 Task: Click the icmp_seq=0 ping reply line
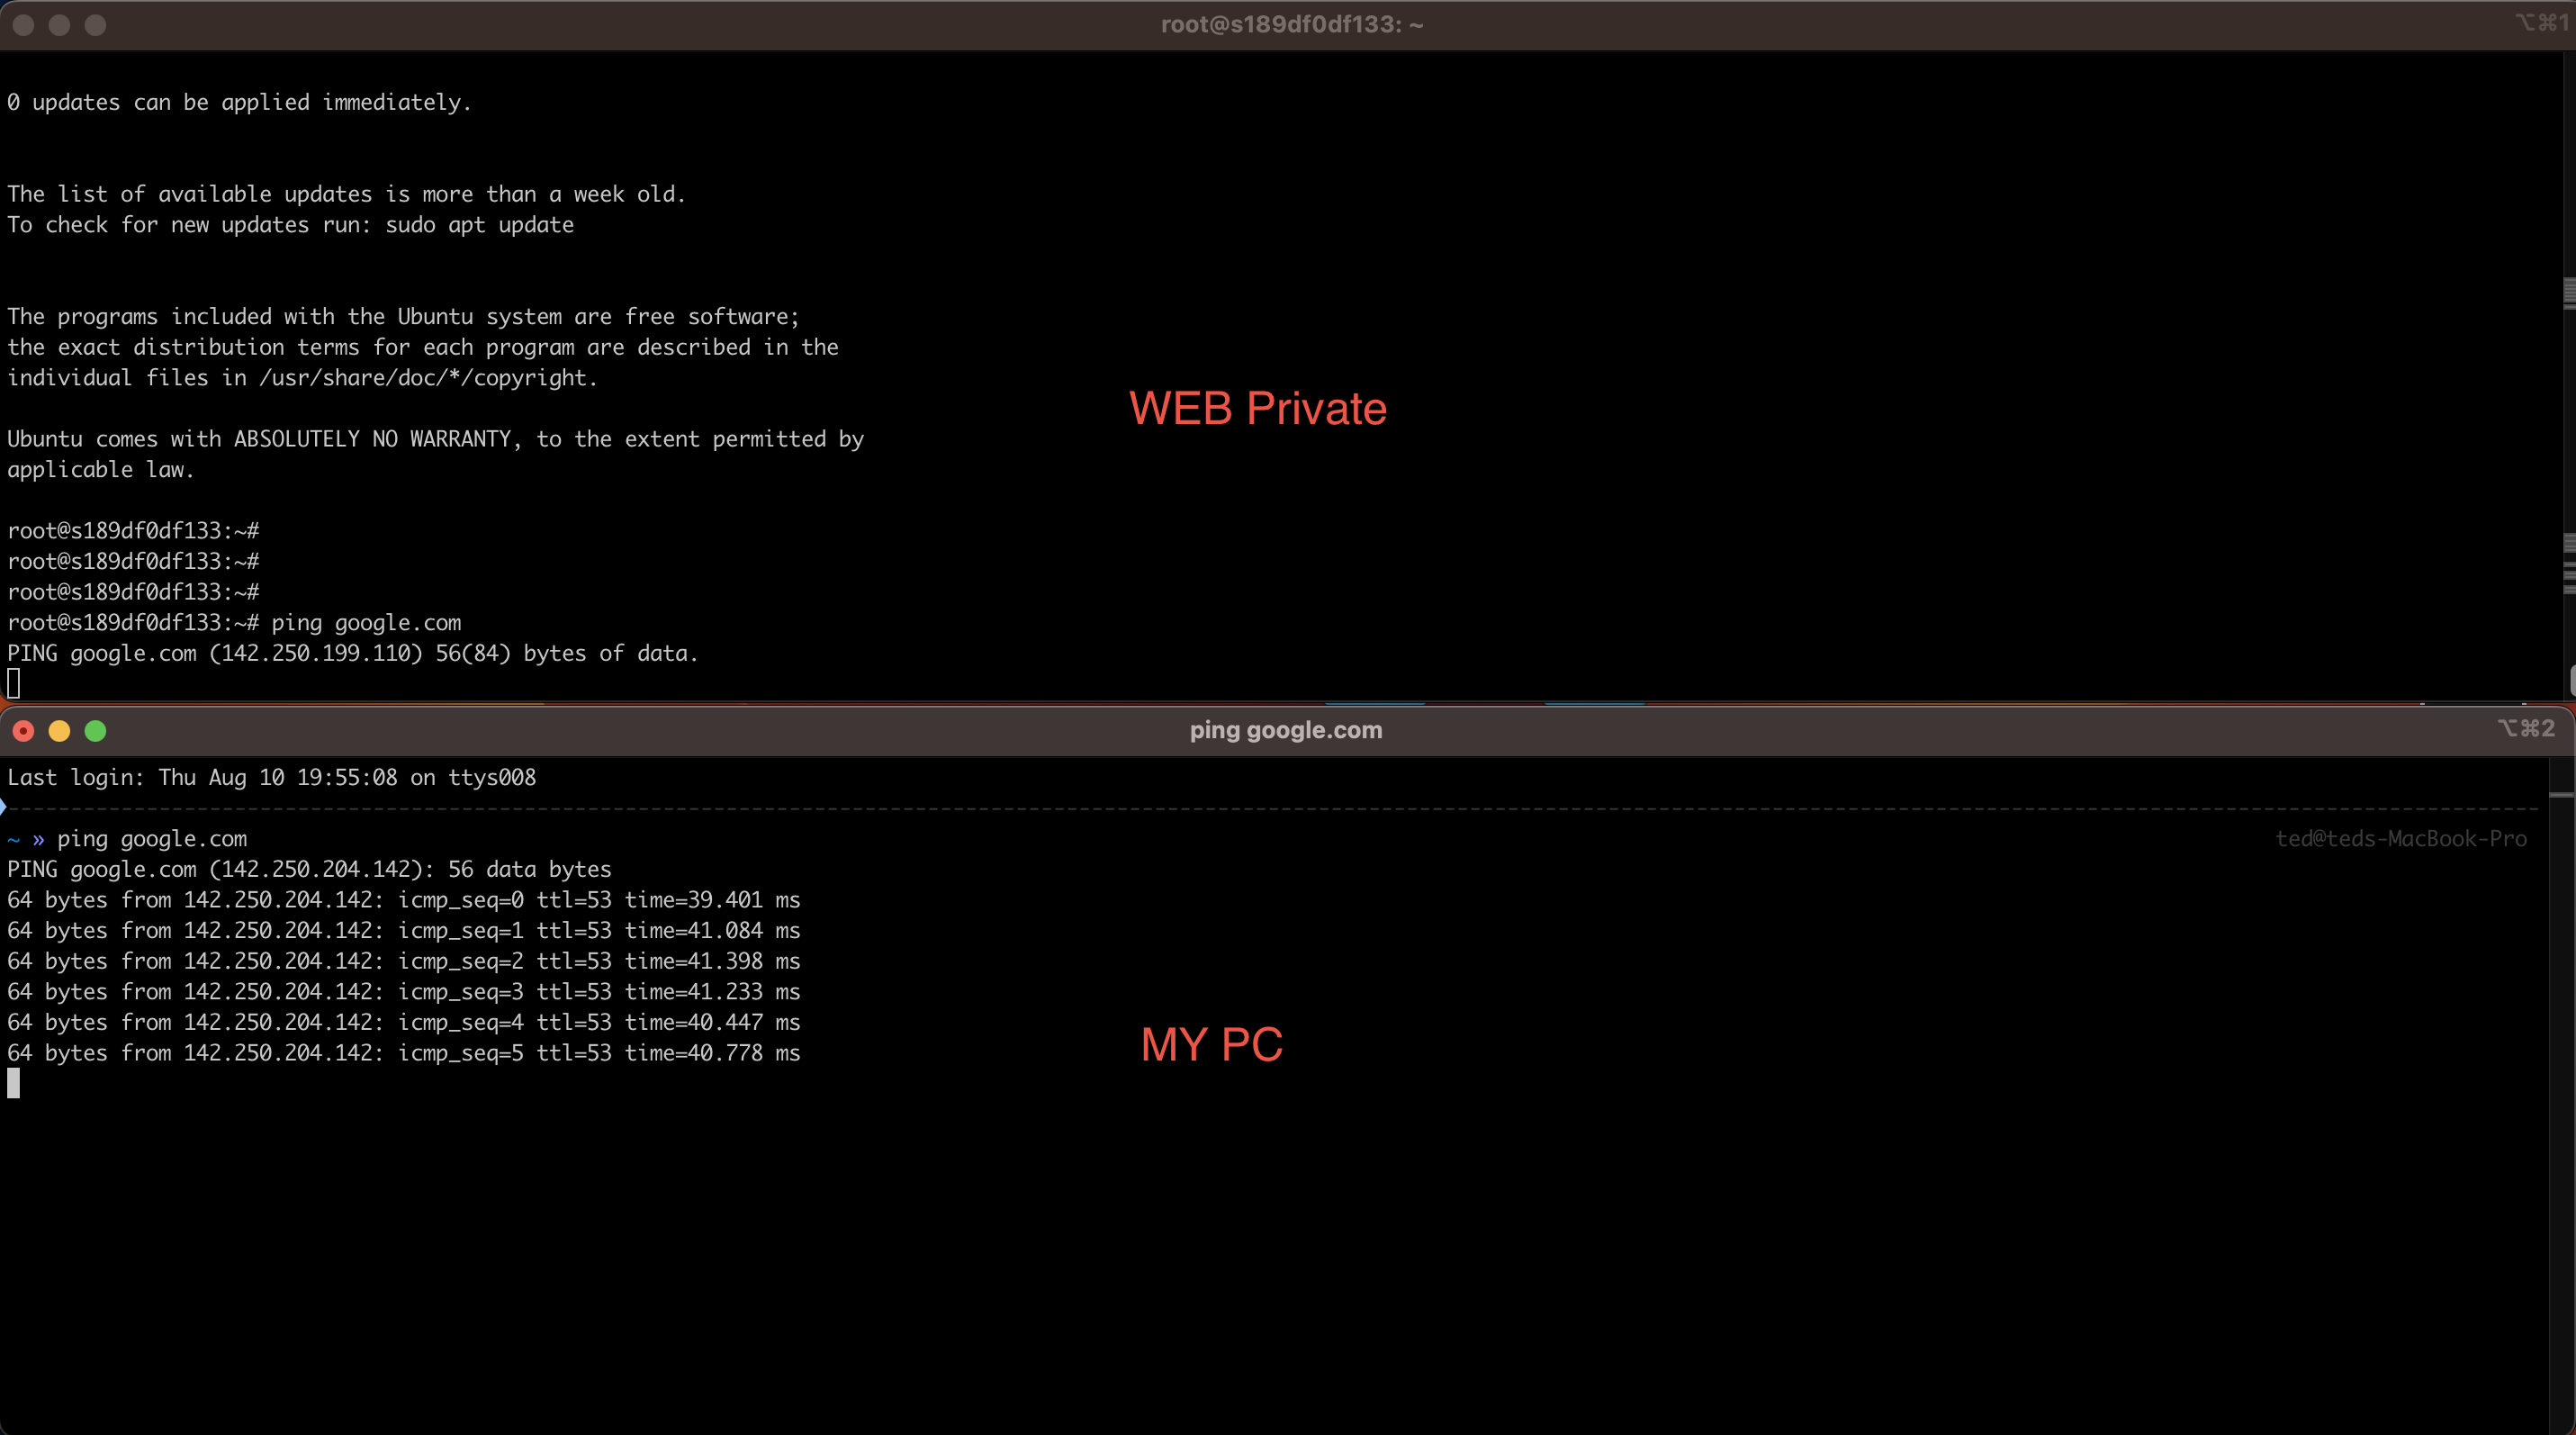[x=403, y=900]
